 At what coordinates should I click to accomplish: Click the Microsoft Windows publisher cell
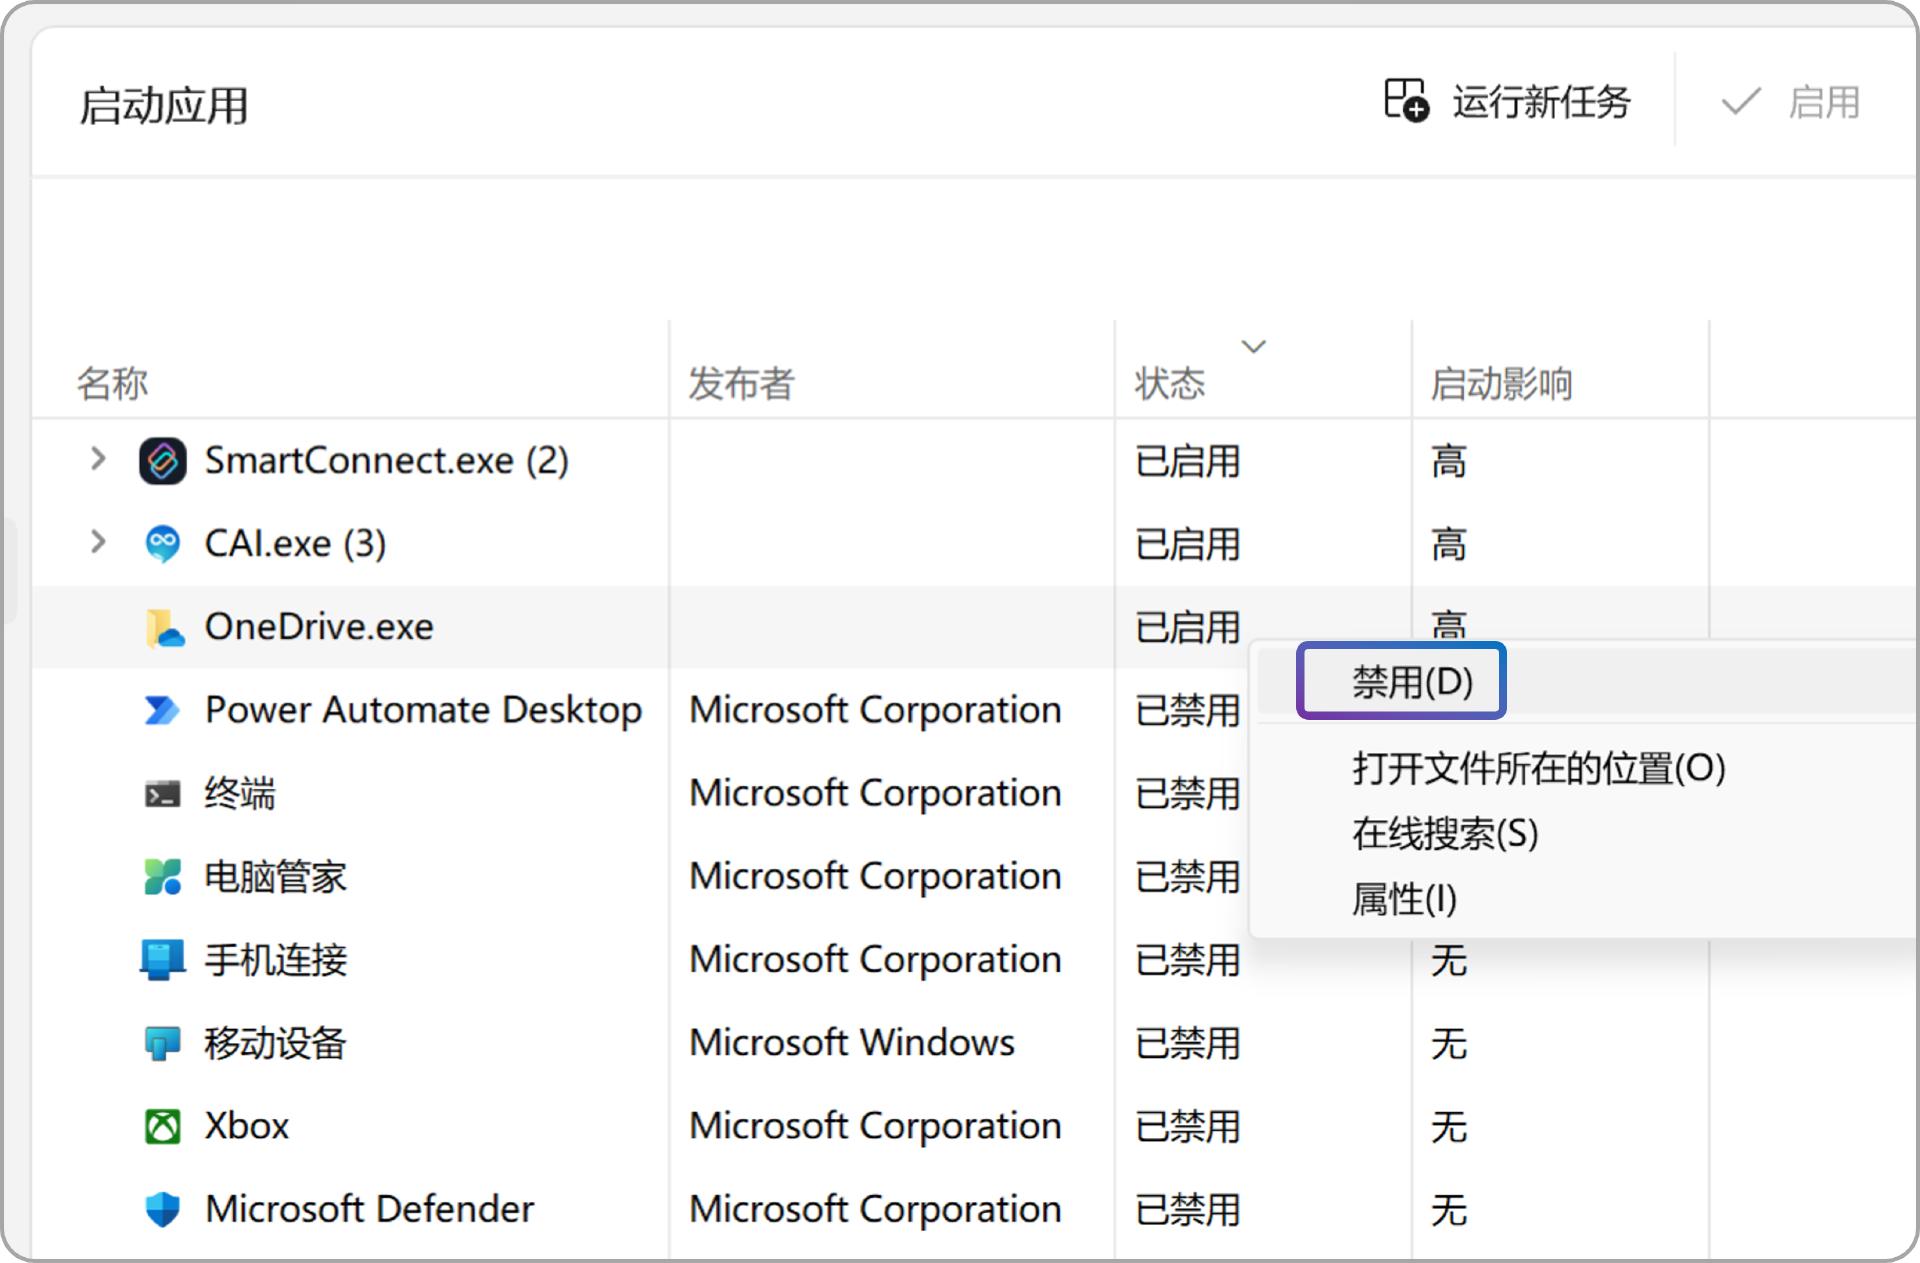tap(852, 1043)
